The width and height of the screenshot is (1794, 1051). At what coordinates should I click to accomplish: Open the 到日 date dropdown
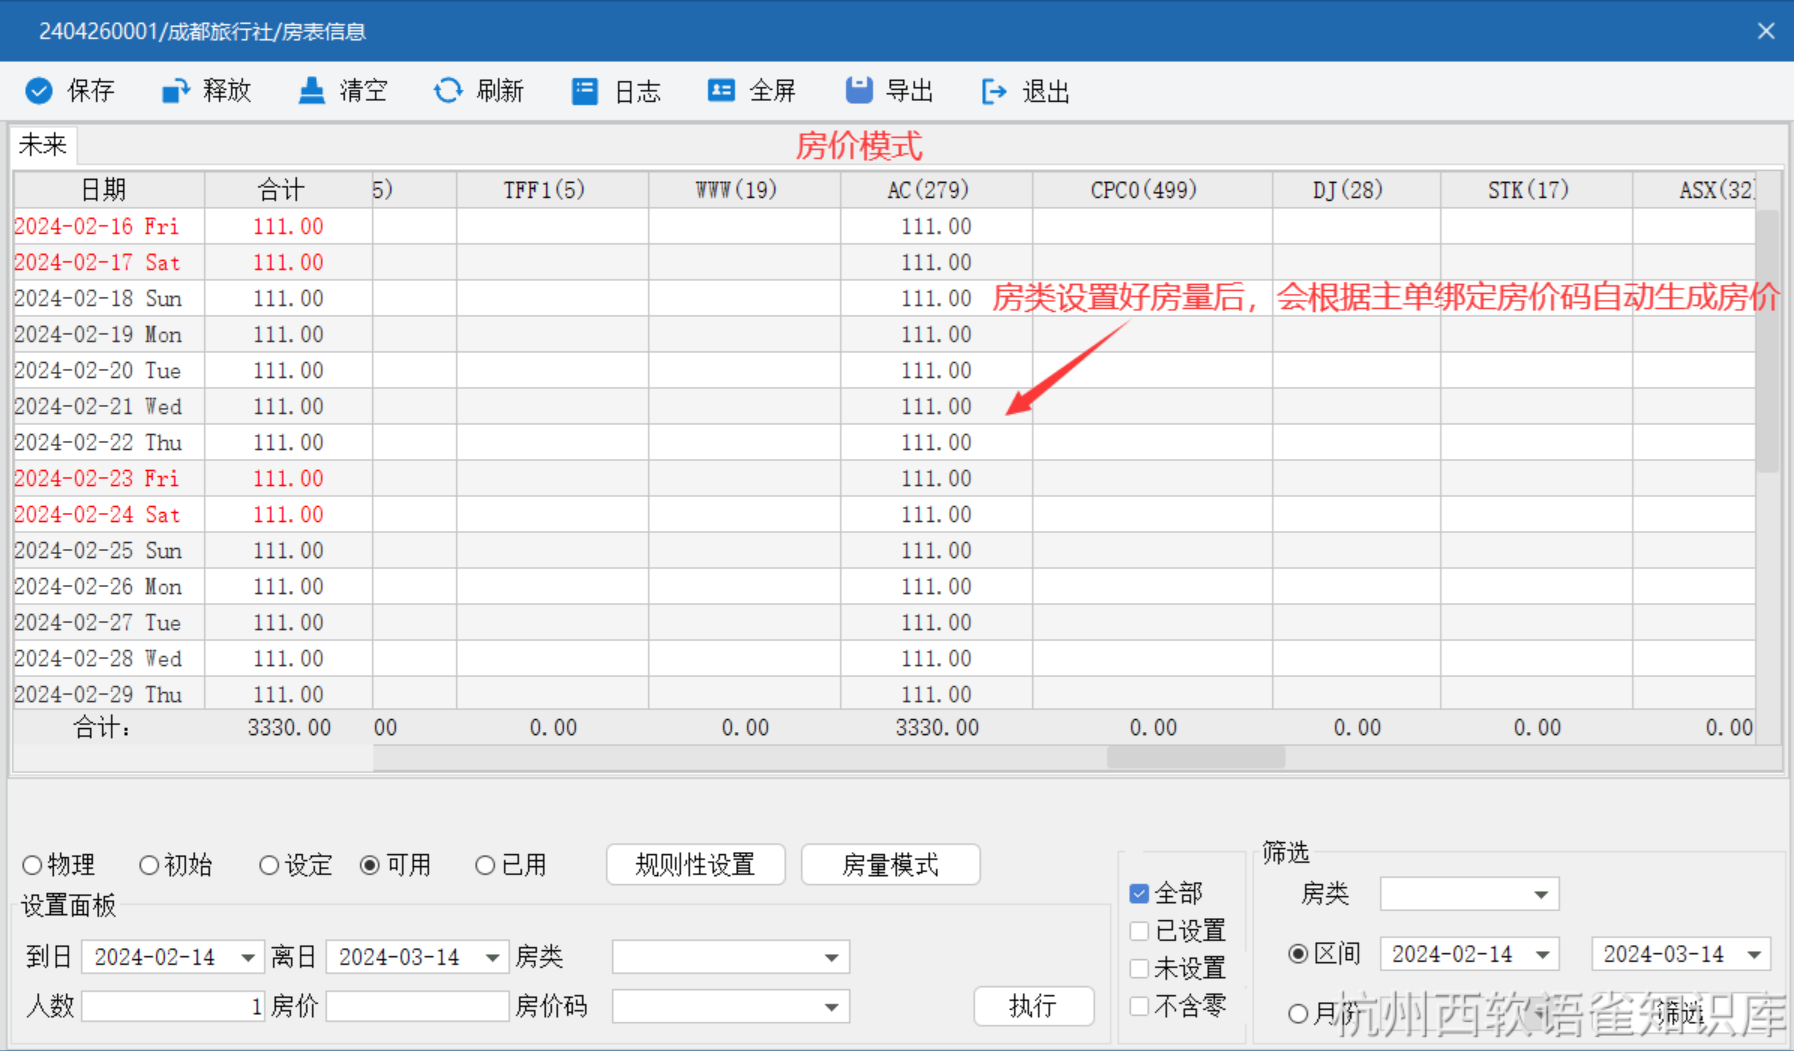coord(248,958)
